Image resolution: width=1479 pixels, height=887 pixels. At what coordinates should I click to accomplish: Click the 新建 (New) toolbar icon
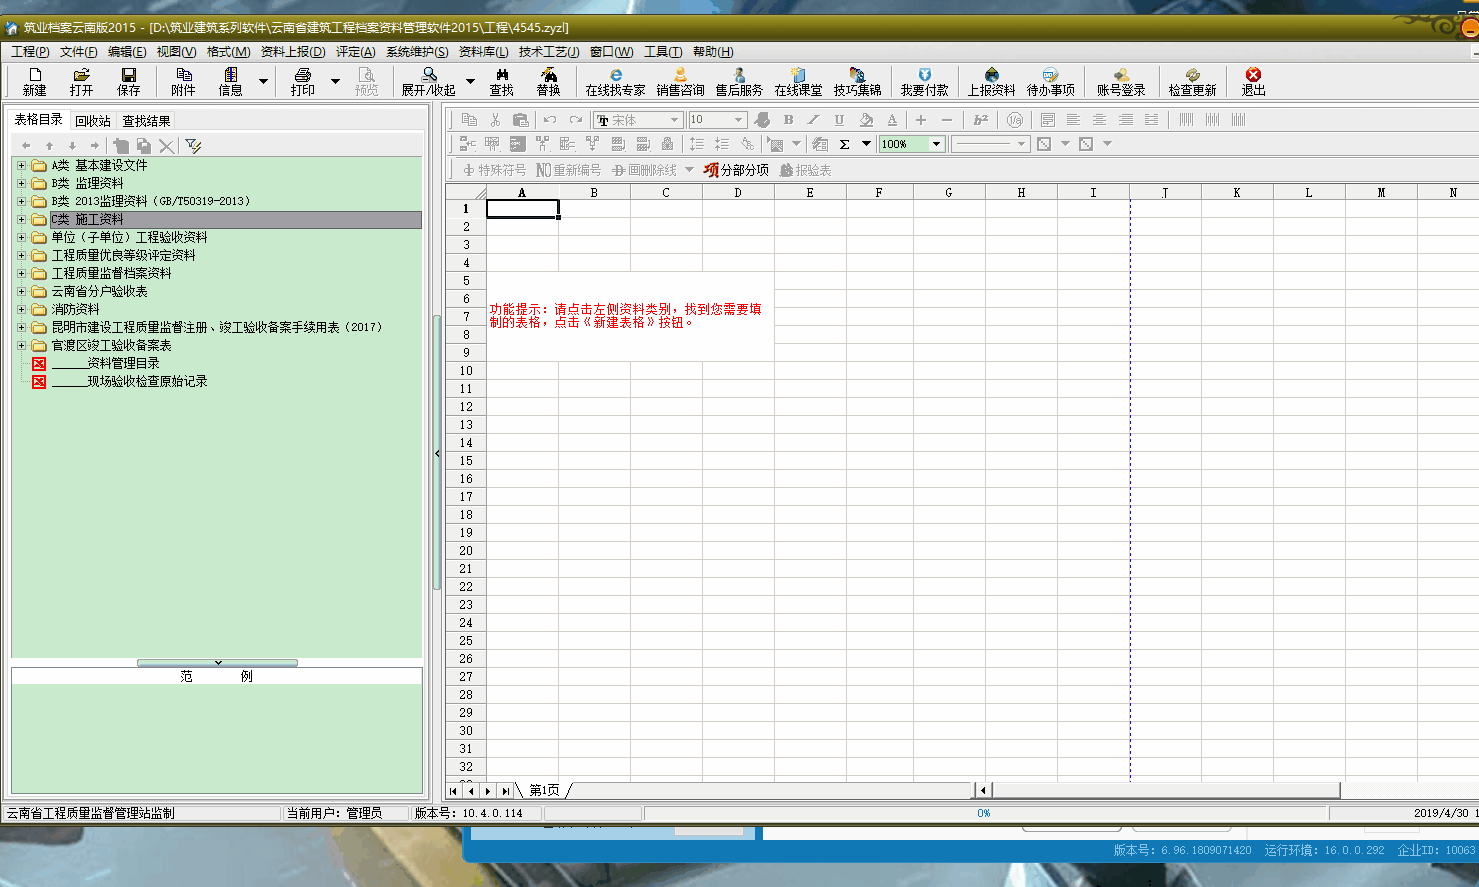coord(34,81)
